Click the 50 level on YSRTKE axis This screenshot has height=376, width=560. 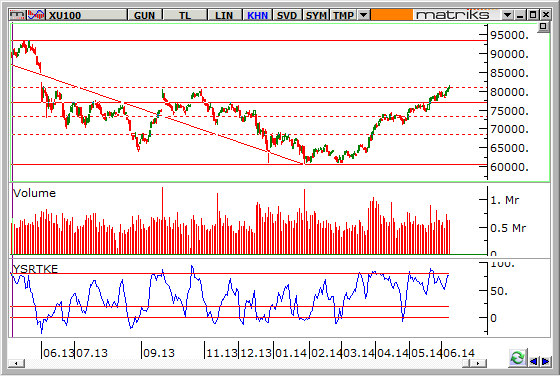(498, 291)
